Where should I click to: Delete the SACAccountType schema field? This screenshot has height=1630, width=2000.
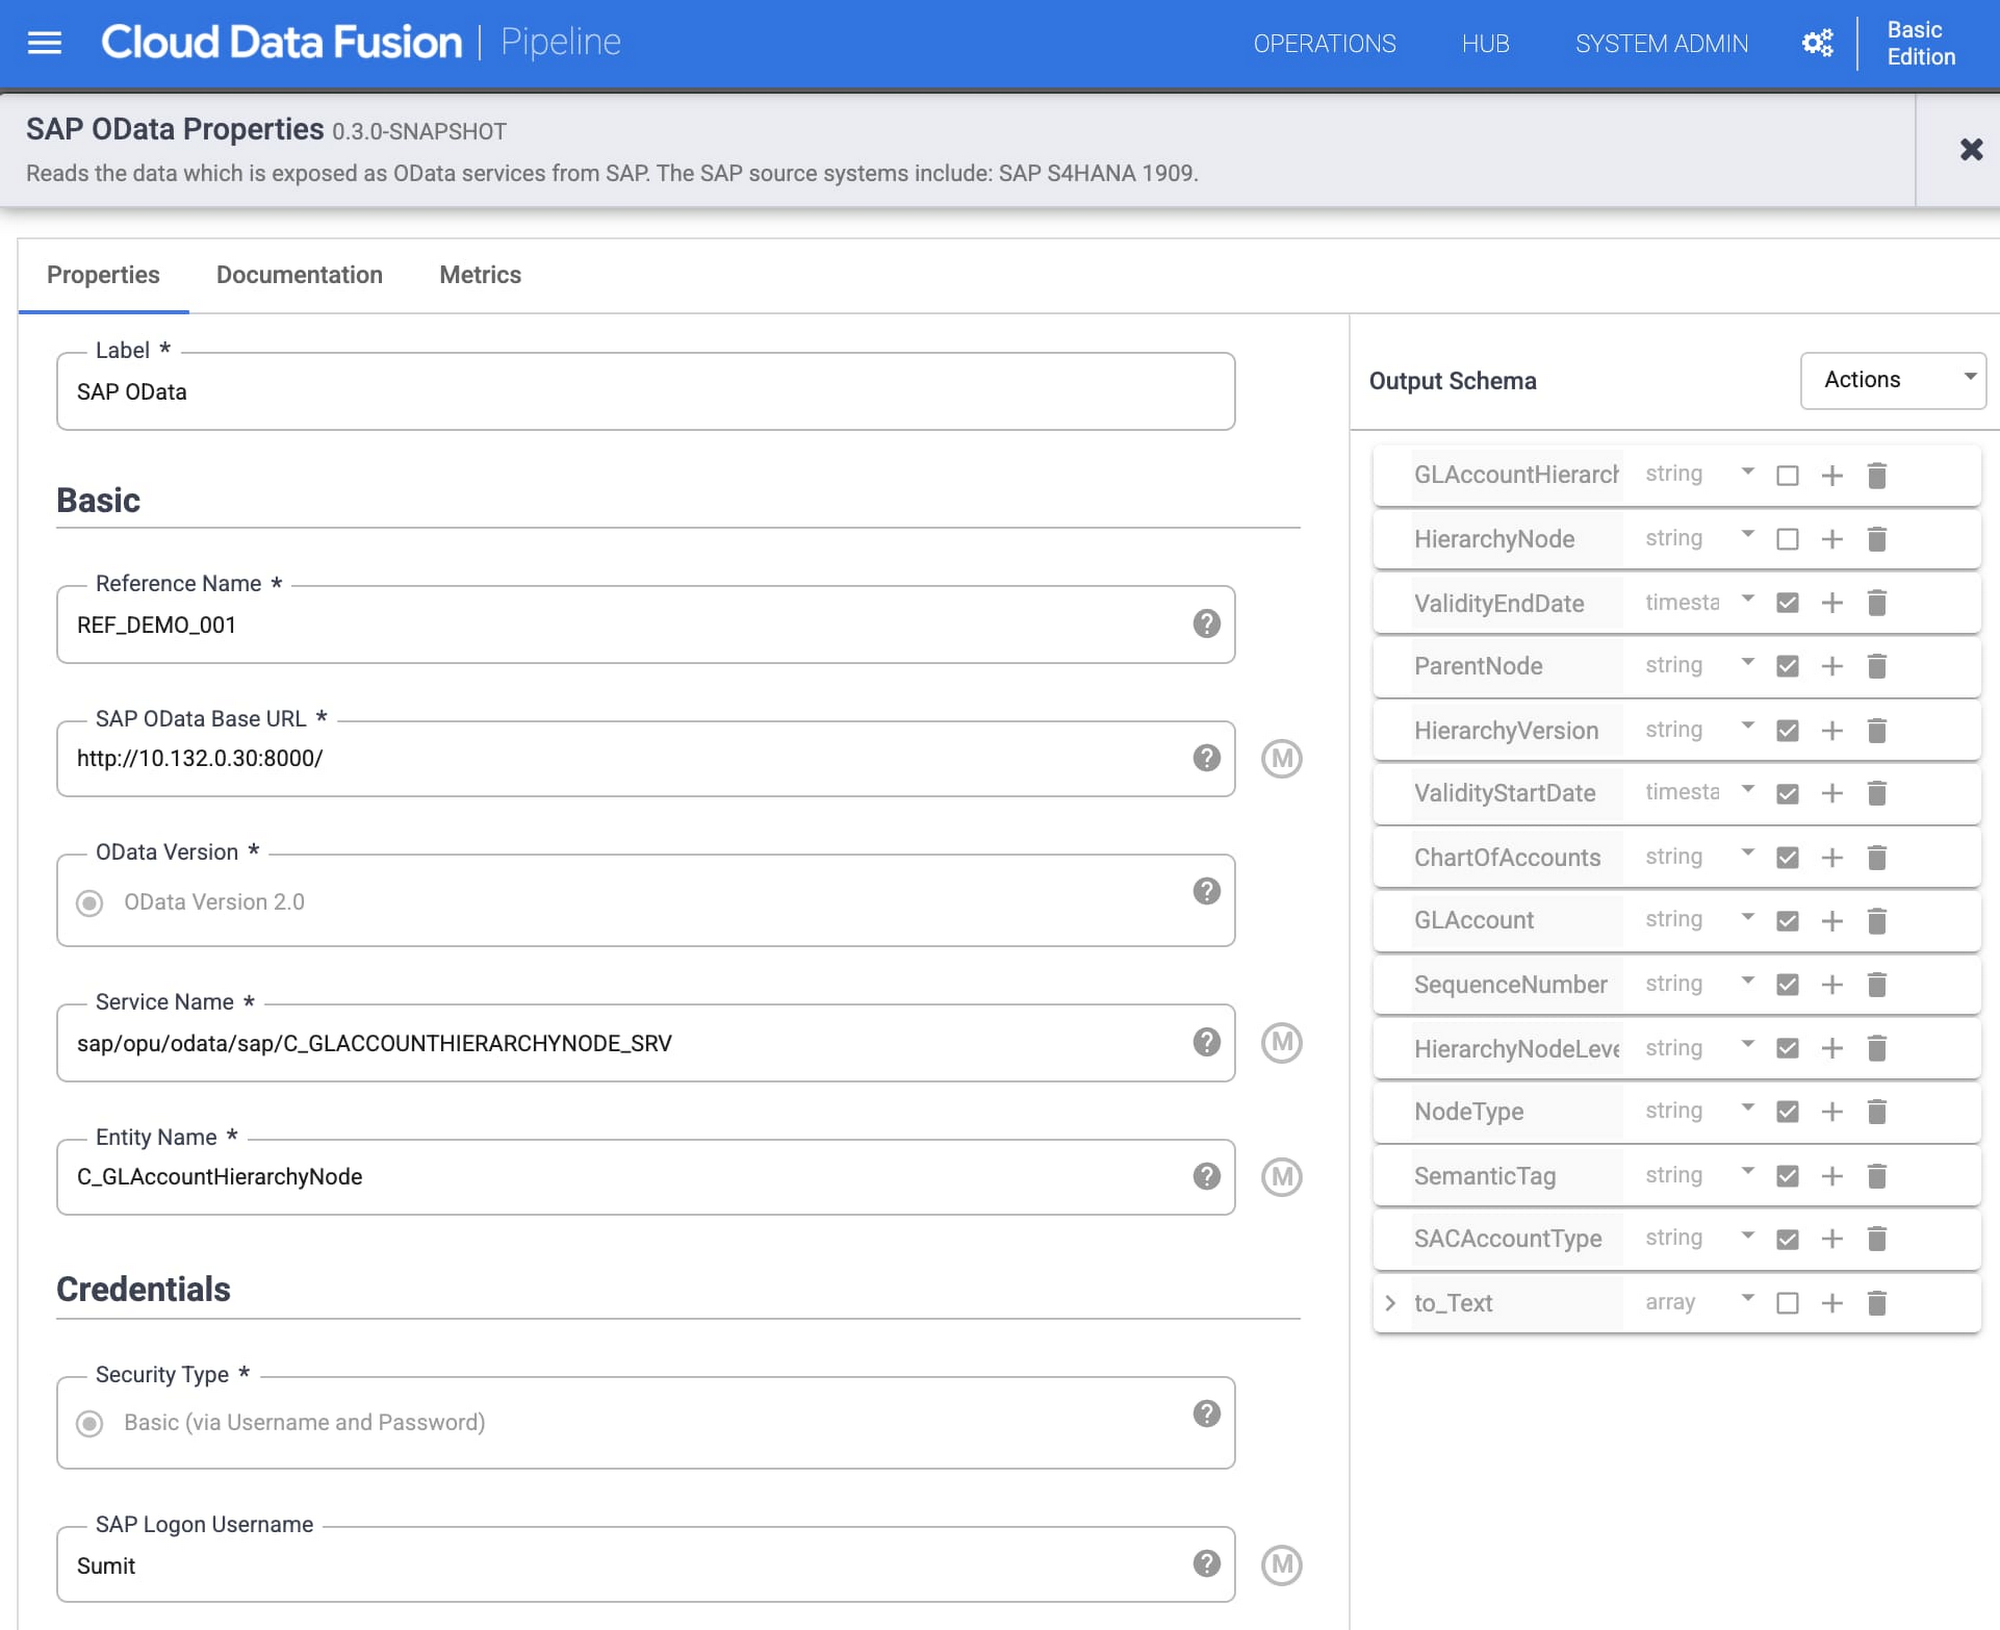[x=1876, y=1239]
